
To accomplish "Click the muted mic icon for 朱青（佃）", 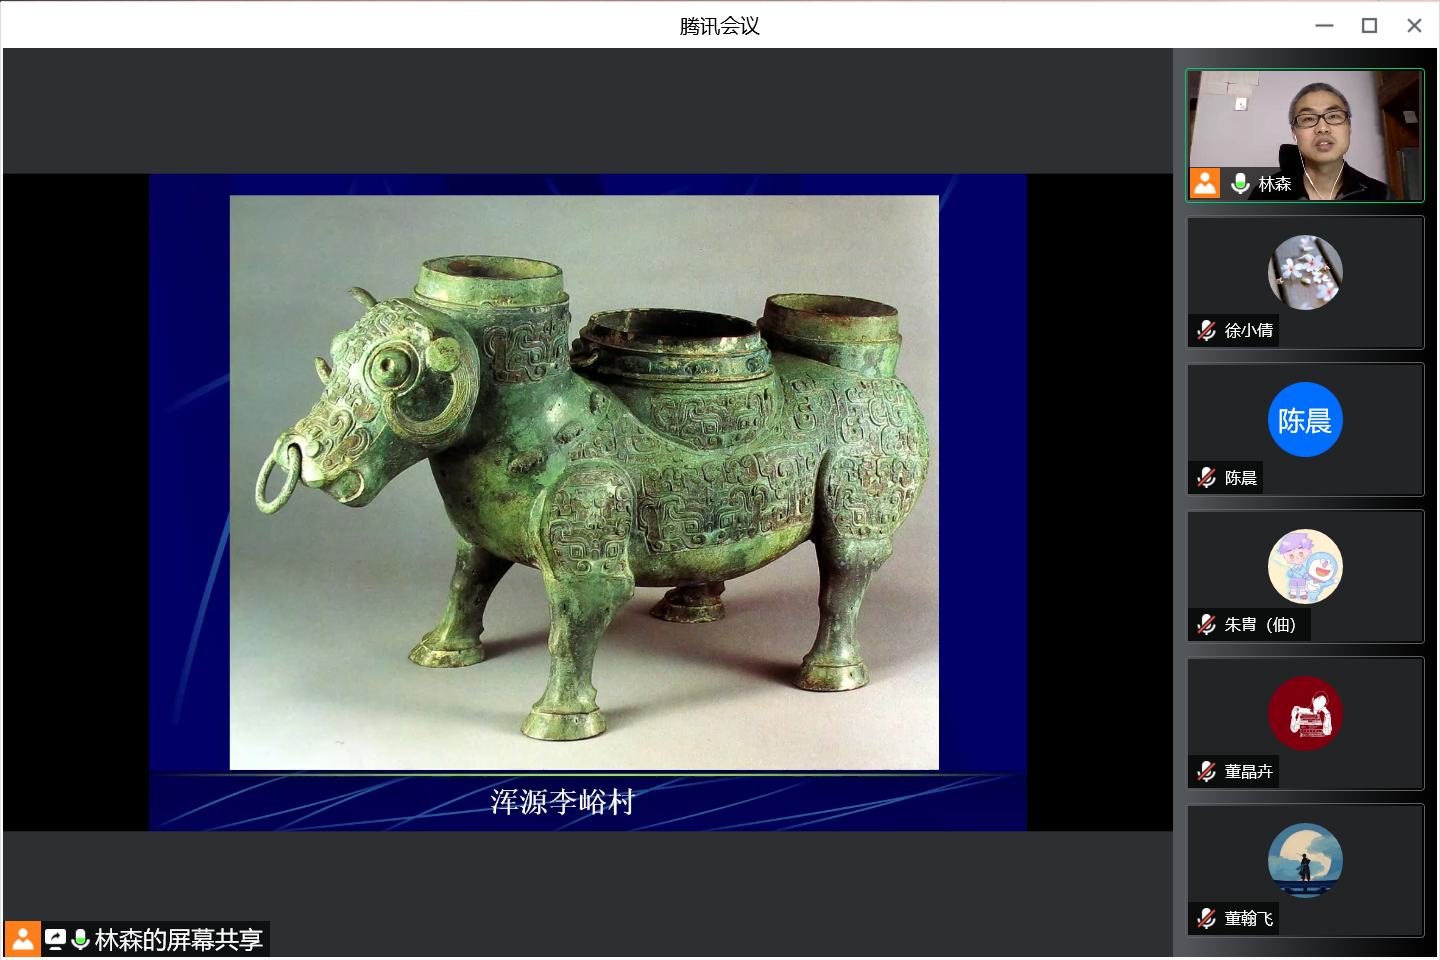I will [x=1207, y=625].
